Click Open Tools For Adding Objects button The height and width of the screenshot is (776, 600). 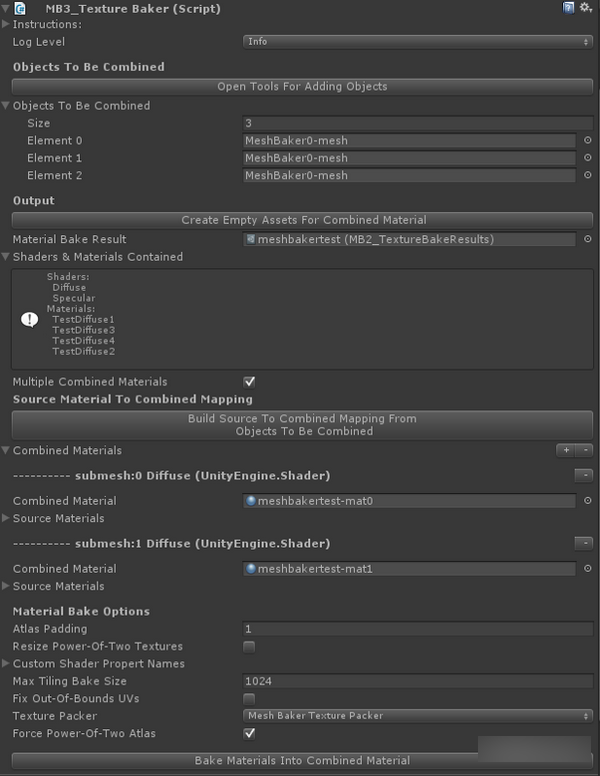tap(302, 86)
